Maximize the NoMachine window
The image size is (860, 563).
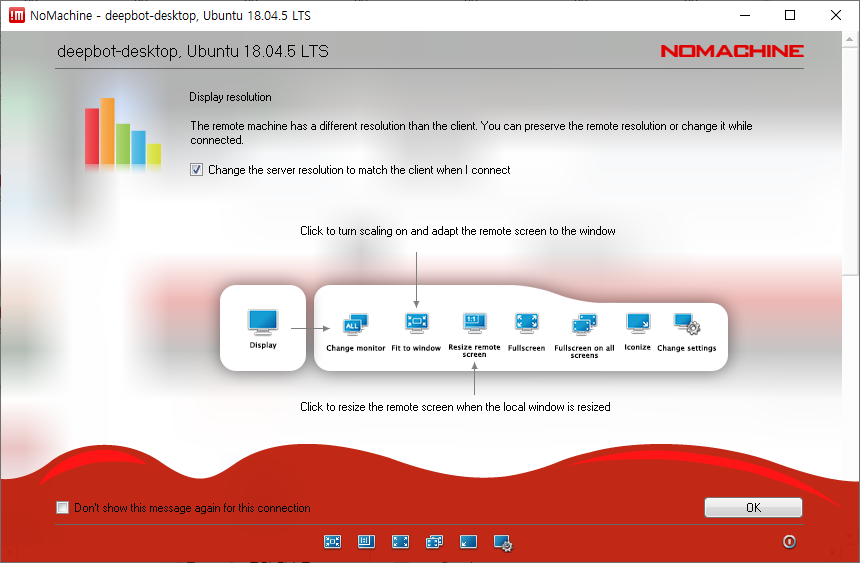coord(790,15)
